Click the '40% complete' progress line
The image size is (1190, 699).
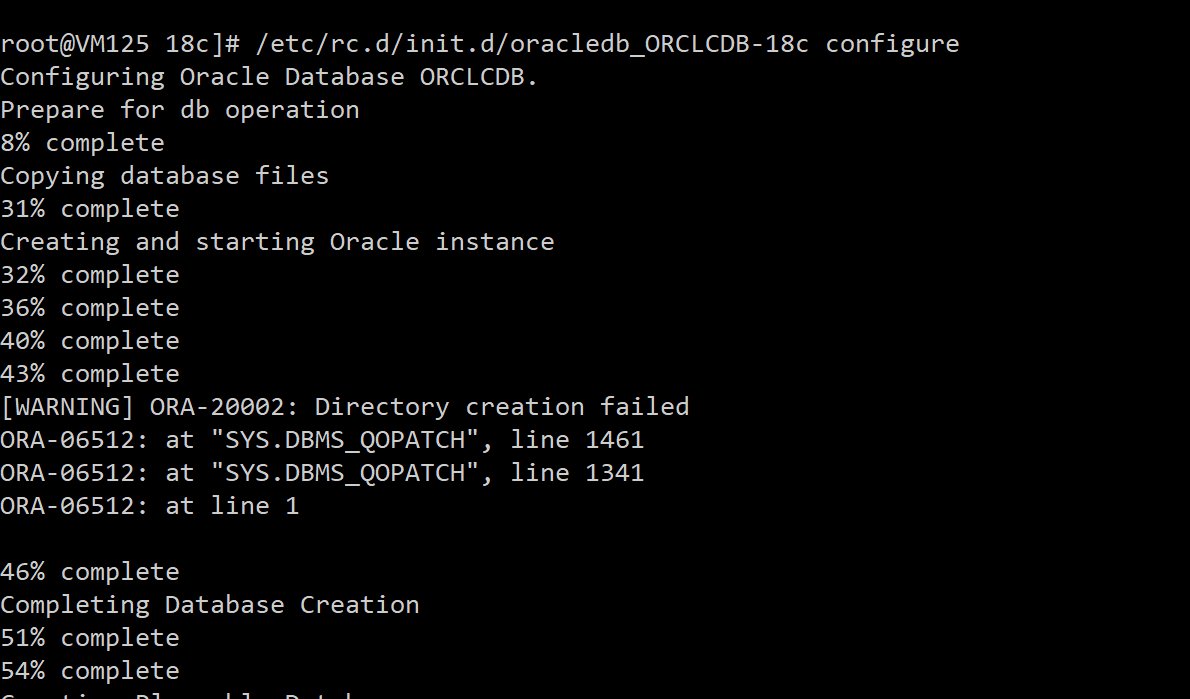[90, 341]
